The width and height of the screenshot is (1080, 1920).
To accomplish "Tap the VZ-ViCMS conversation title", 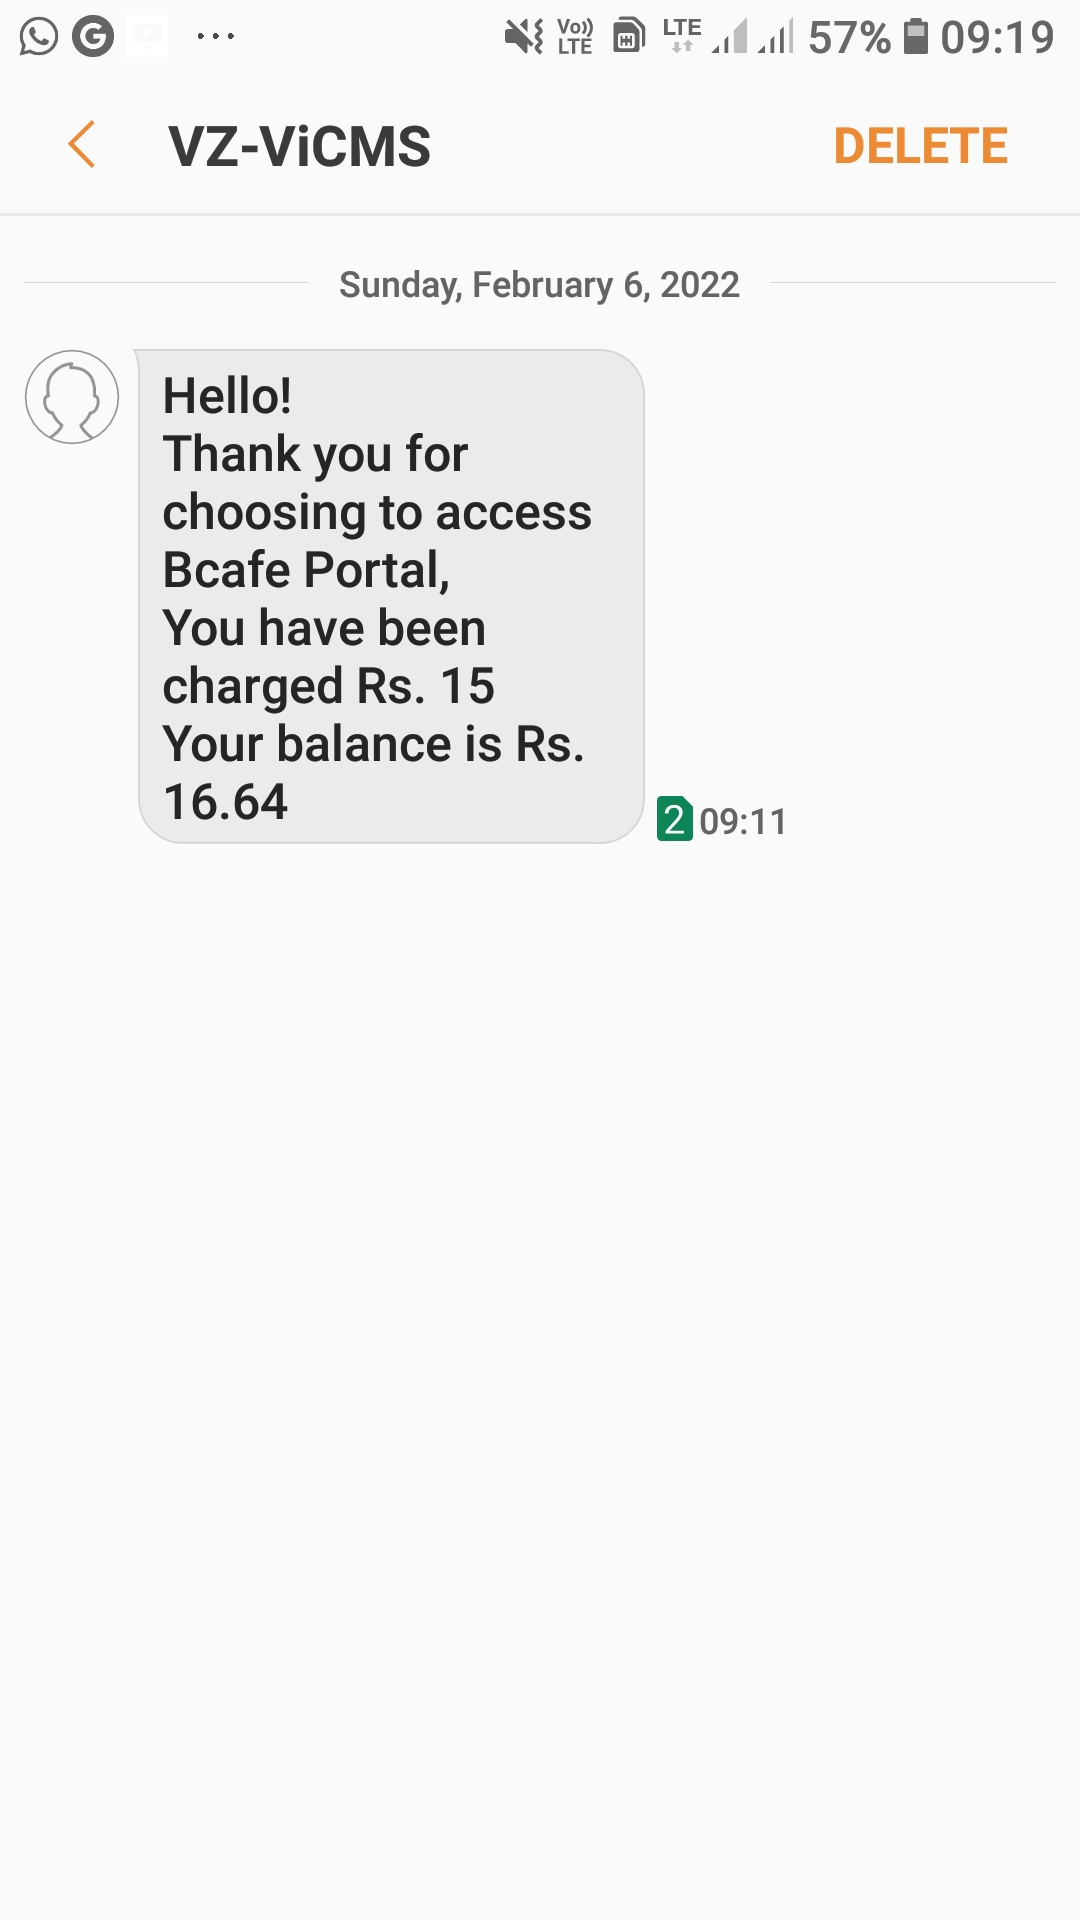I will point(300,146).
